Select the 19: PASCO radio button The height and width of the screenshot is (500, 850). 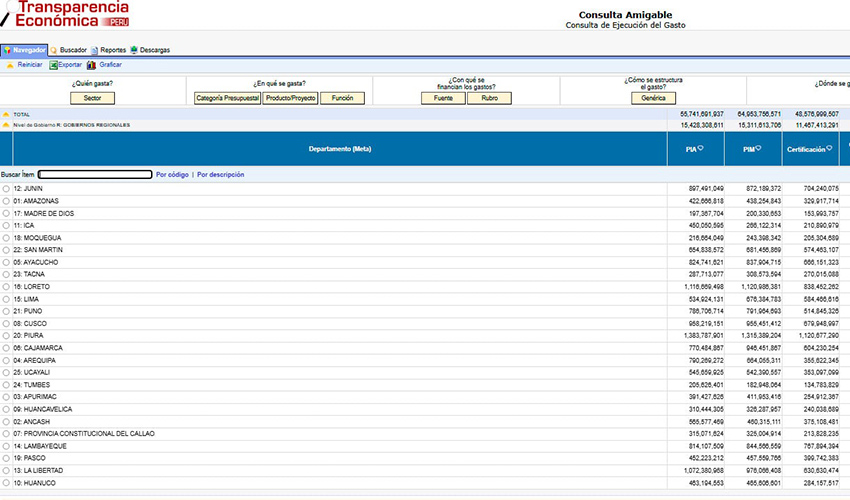point(6,458)
